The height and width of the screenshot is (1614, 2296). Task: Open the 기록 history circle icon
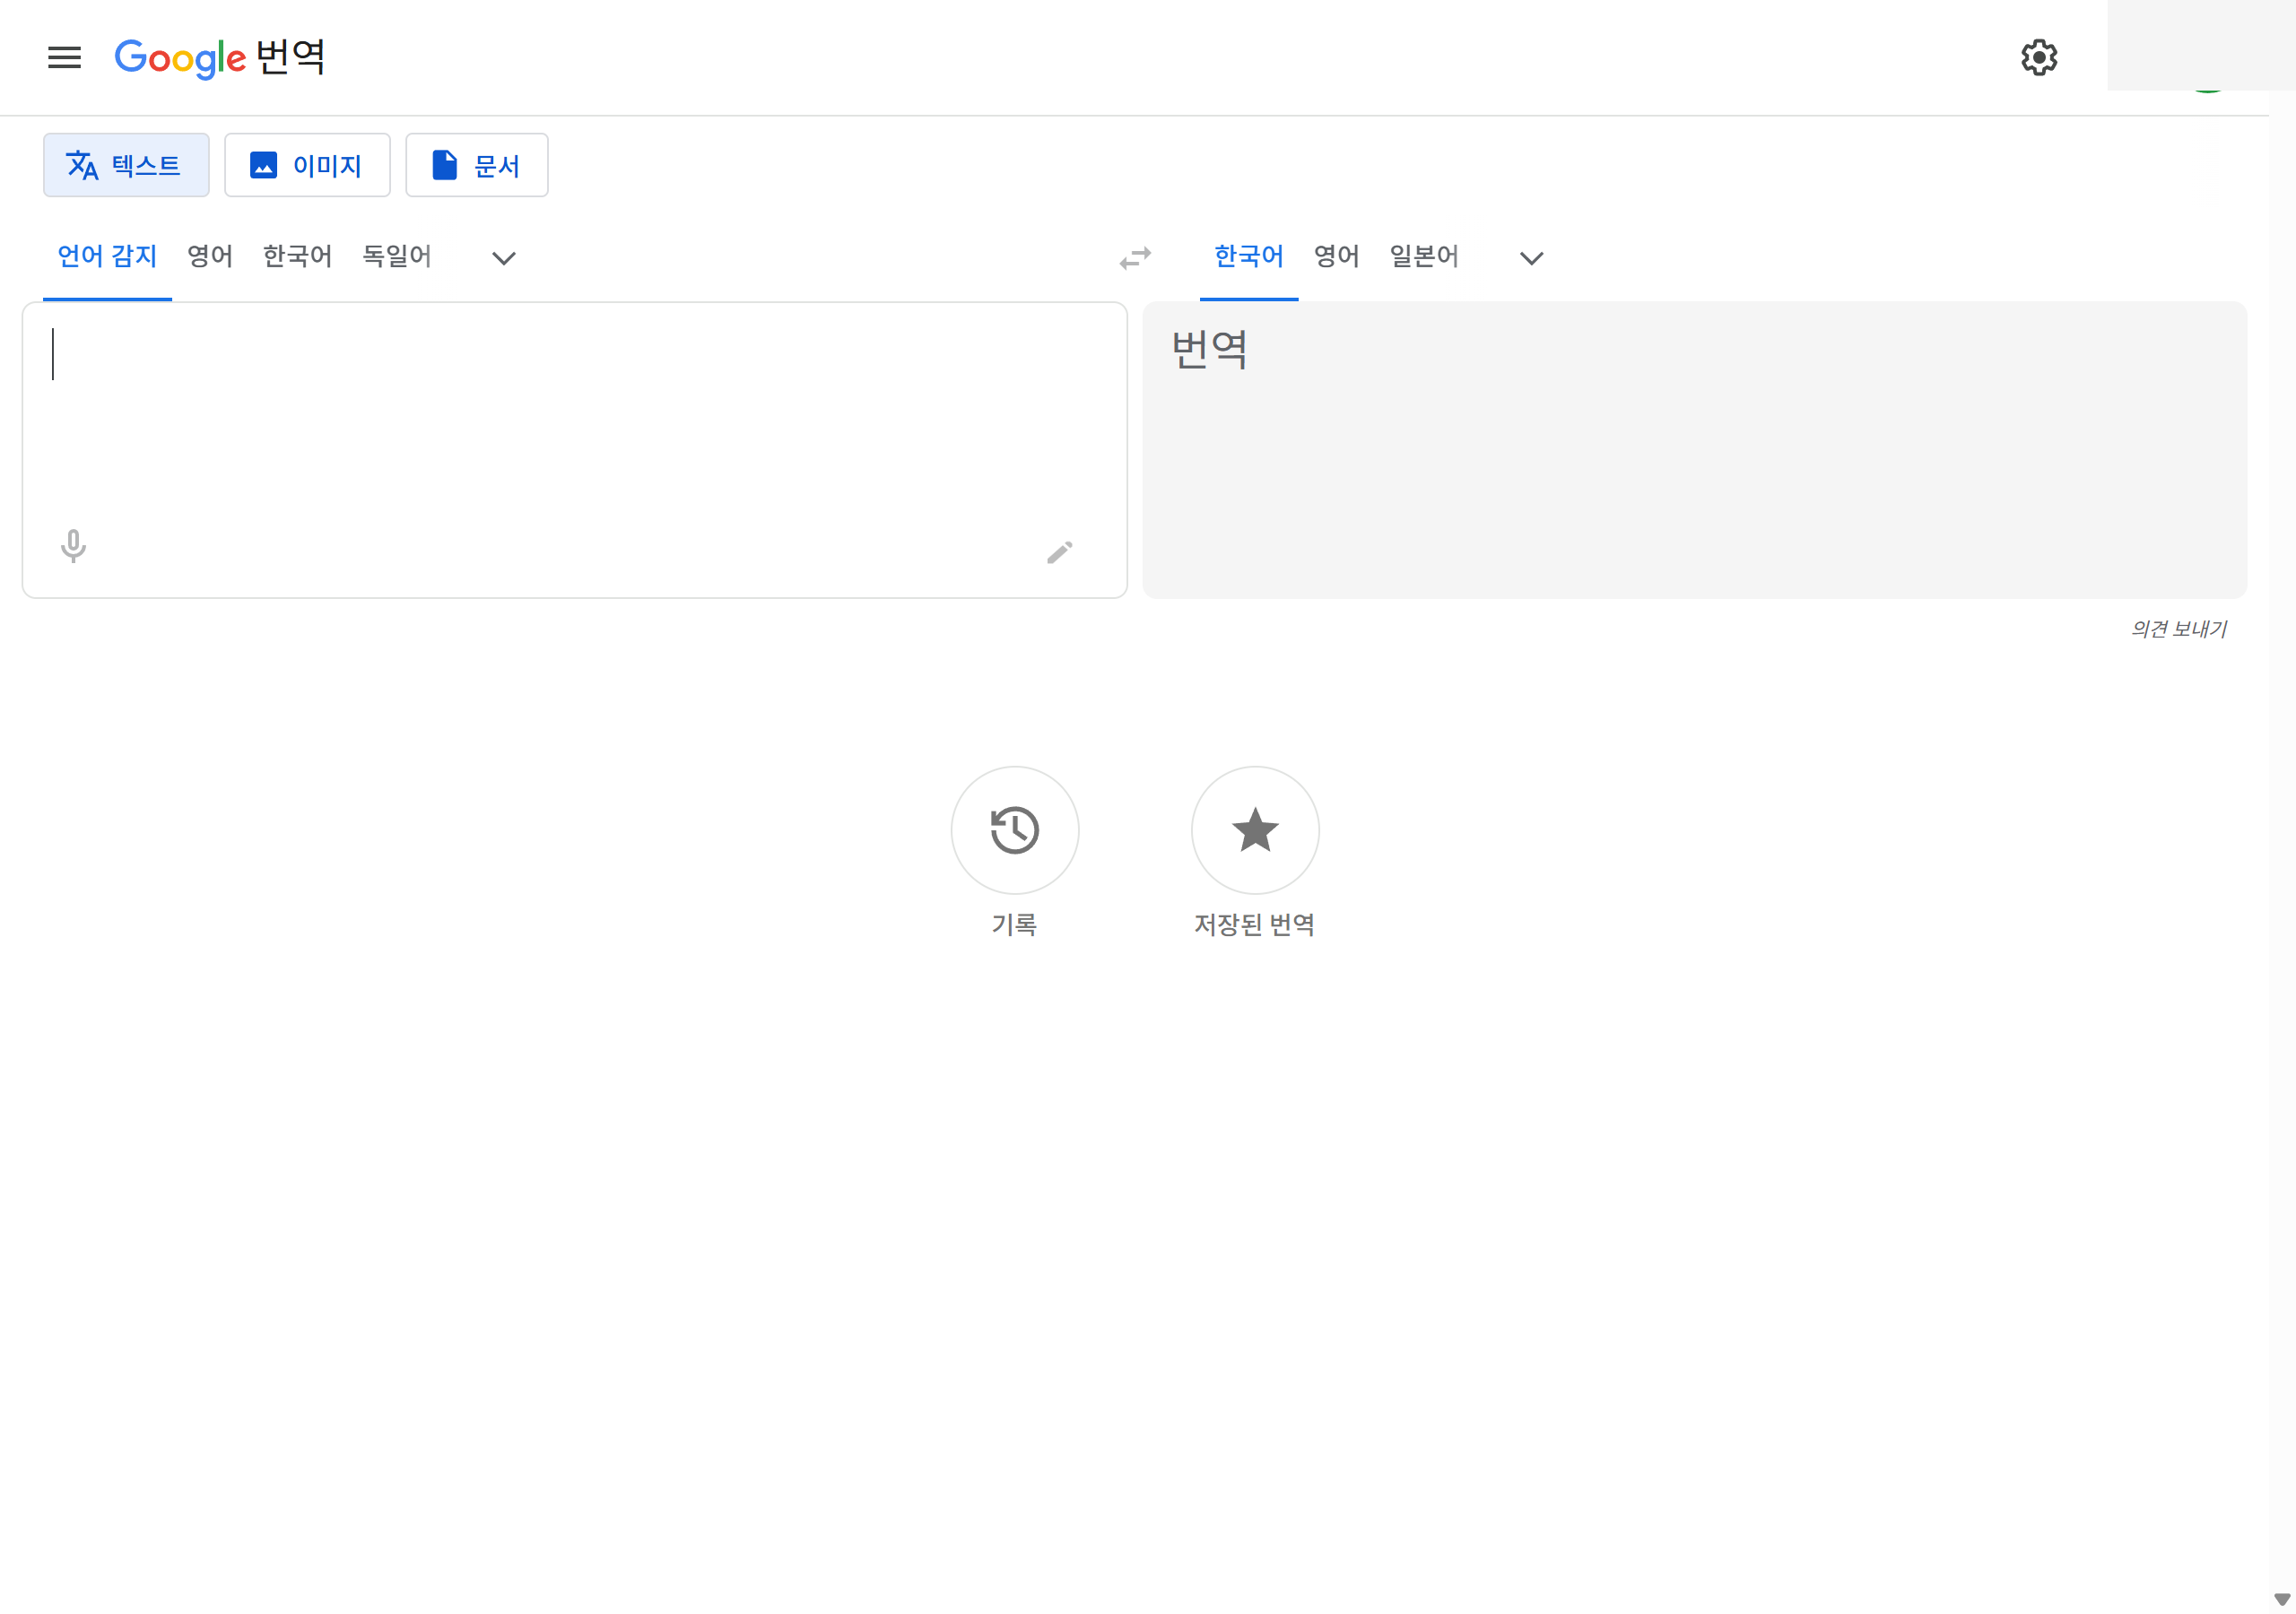coord(1014,829)
